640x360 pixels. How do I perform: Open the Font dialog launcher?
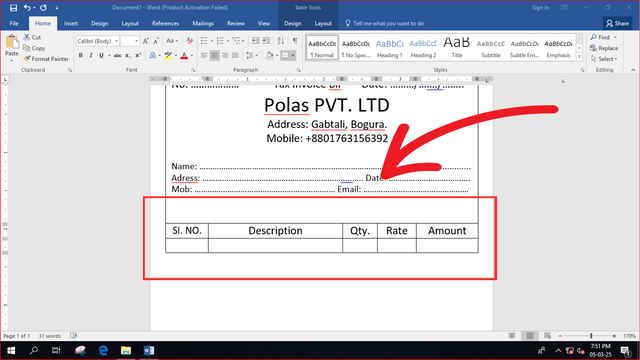click(x=193, y=70)
